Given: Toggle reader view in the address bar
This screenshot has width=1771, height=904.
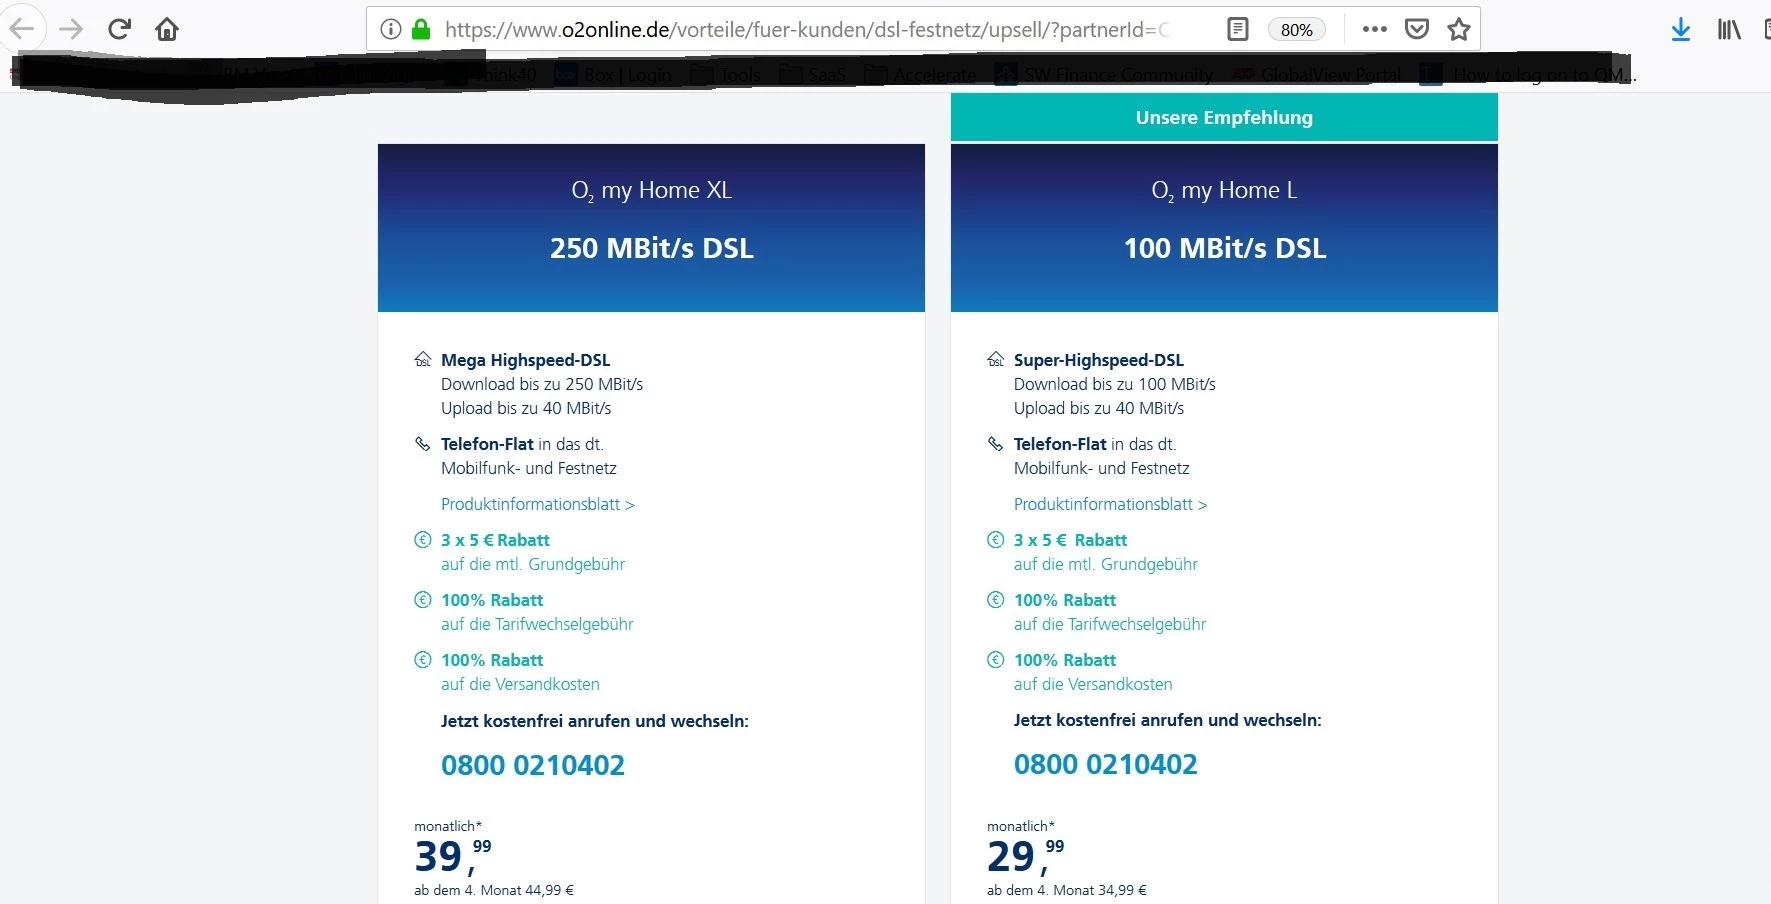Looking at the screenshot, I should point(1238,29).
